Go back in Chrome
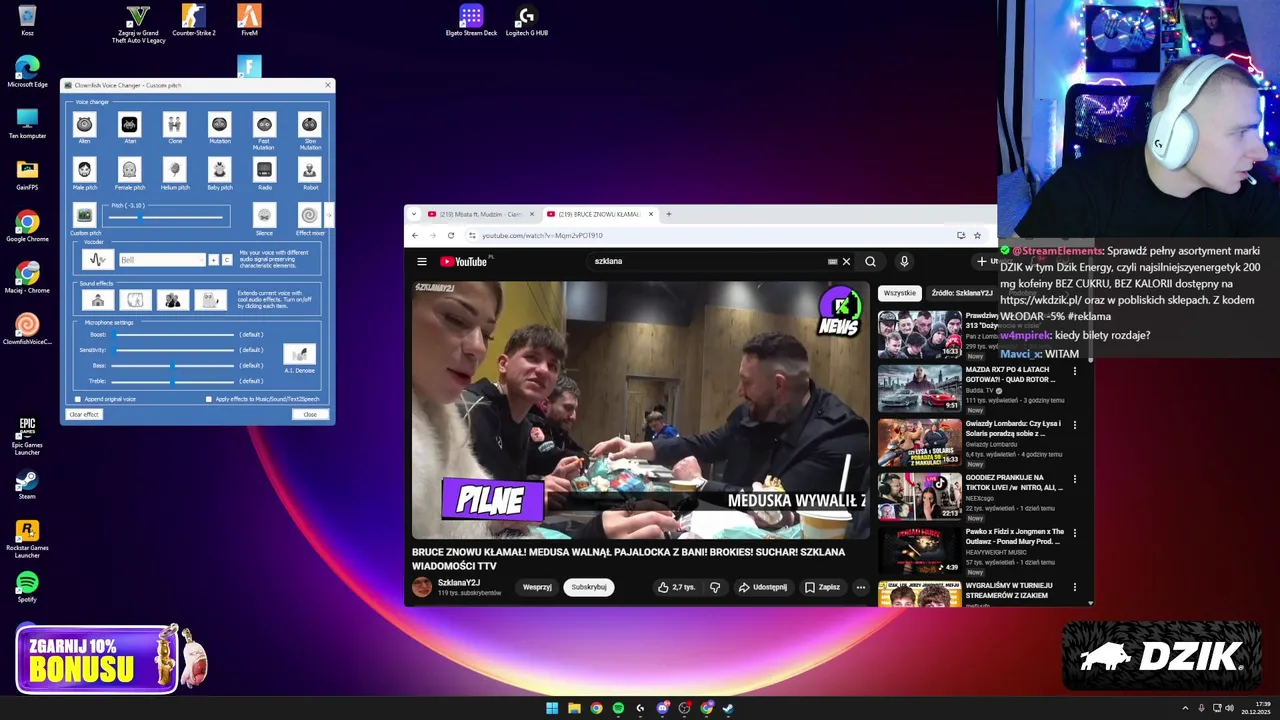The width and height of the screenshot is (1280, 720). pyautogui.click(x=414, y=235)
